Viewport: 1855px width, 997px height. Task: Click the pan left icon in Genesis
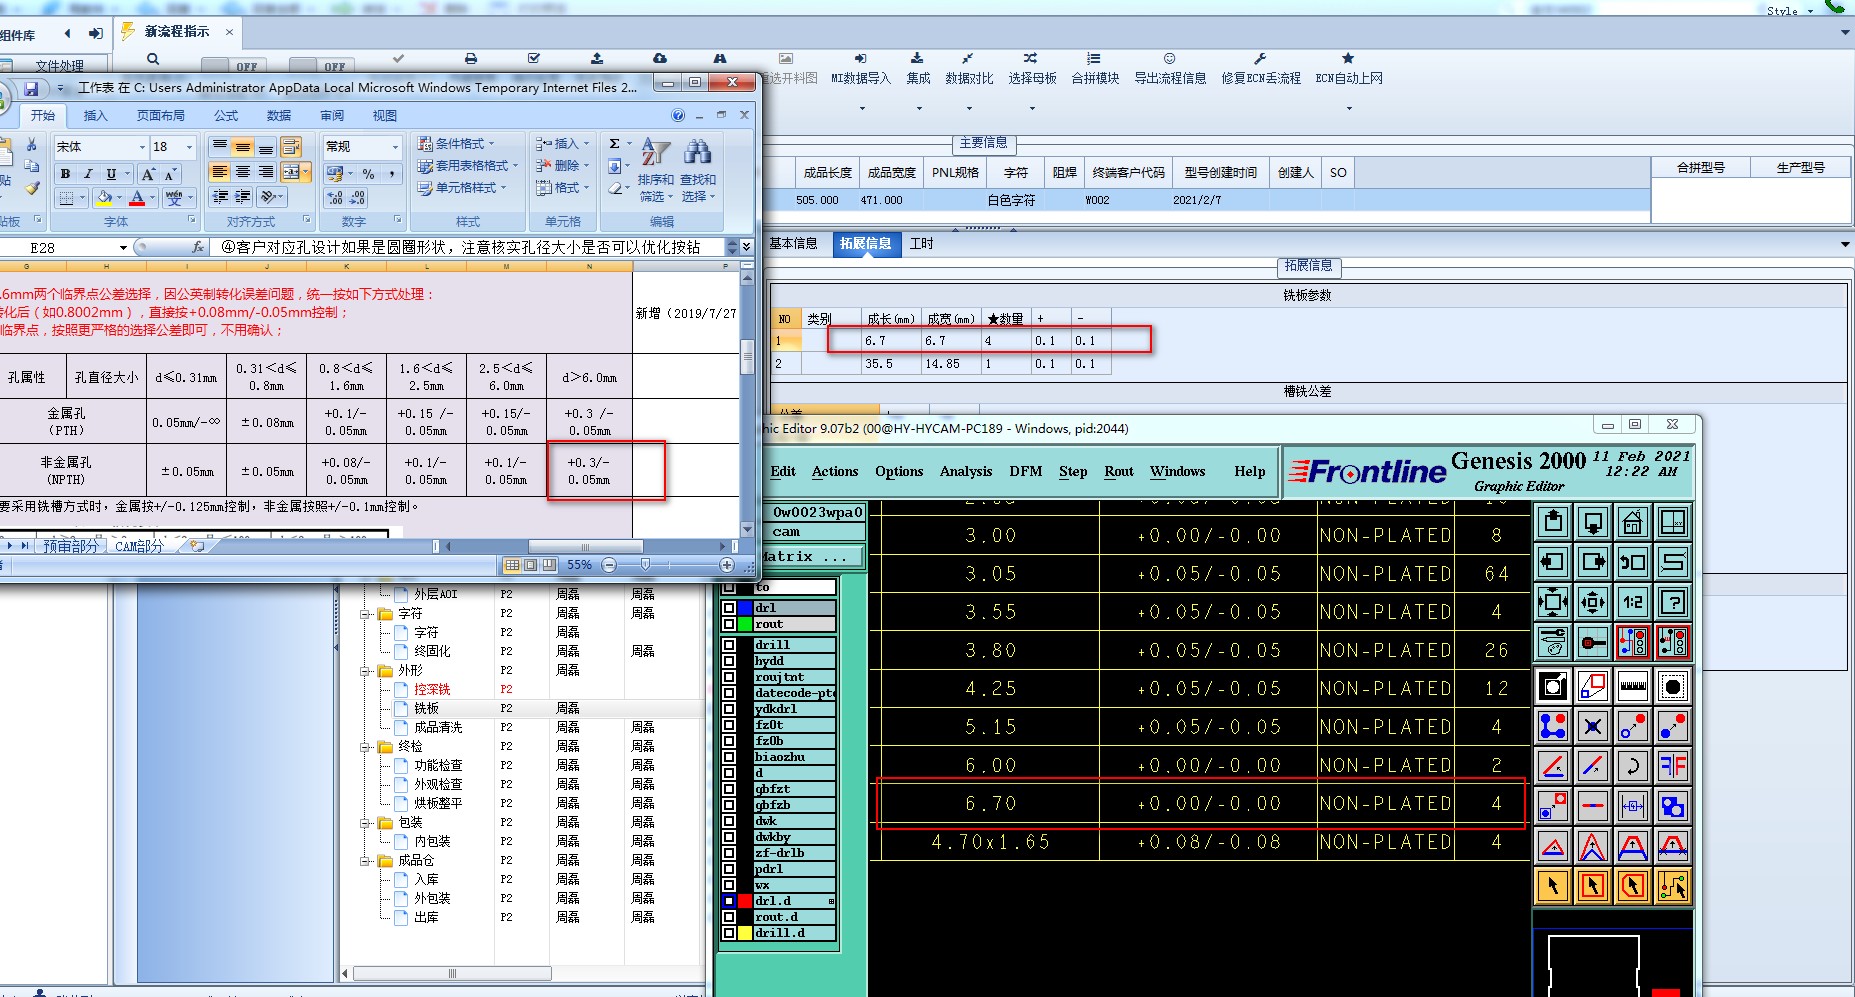coord(1553,562)
